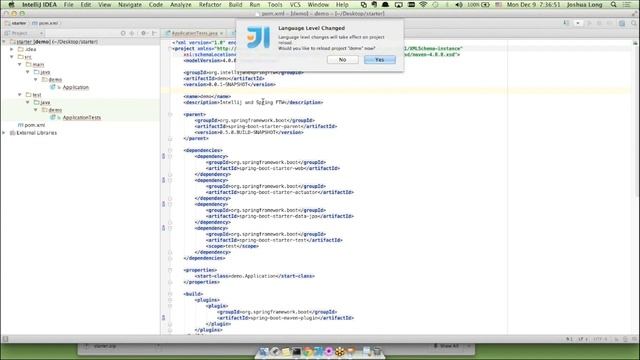The image size is (640, 360).
Task: Click the AirPlay display icon
Action: coord(398,4)
